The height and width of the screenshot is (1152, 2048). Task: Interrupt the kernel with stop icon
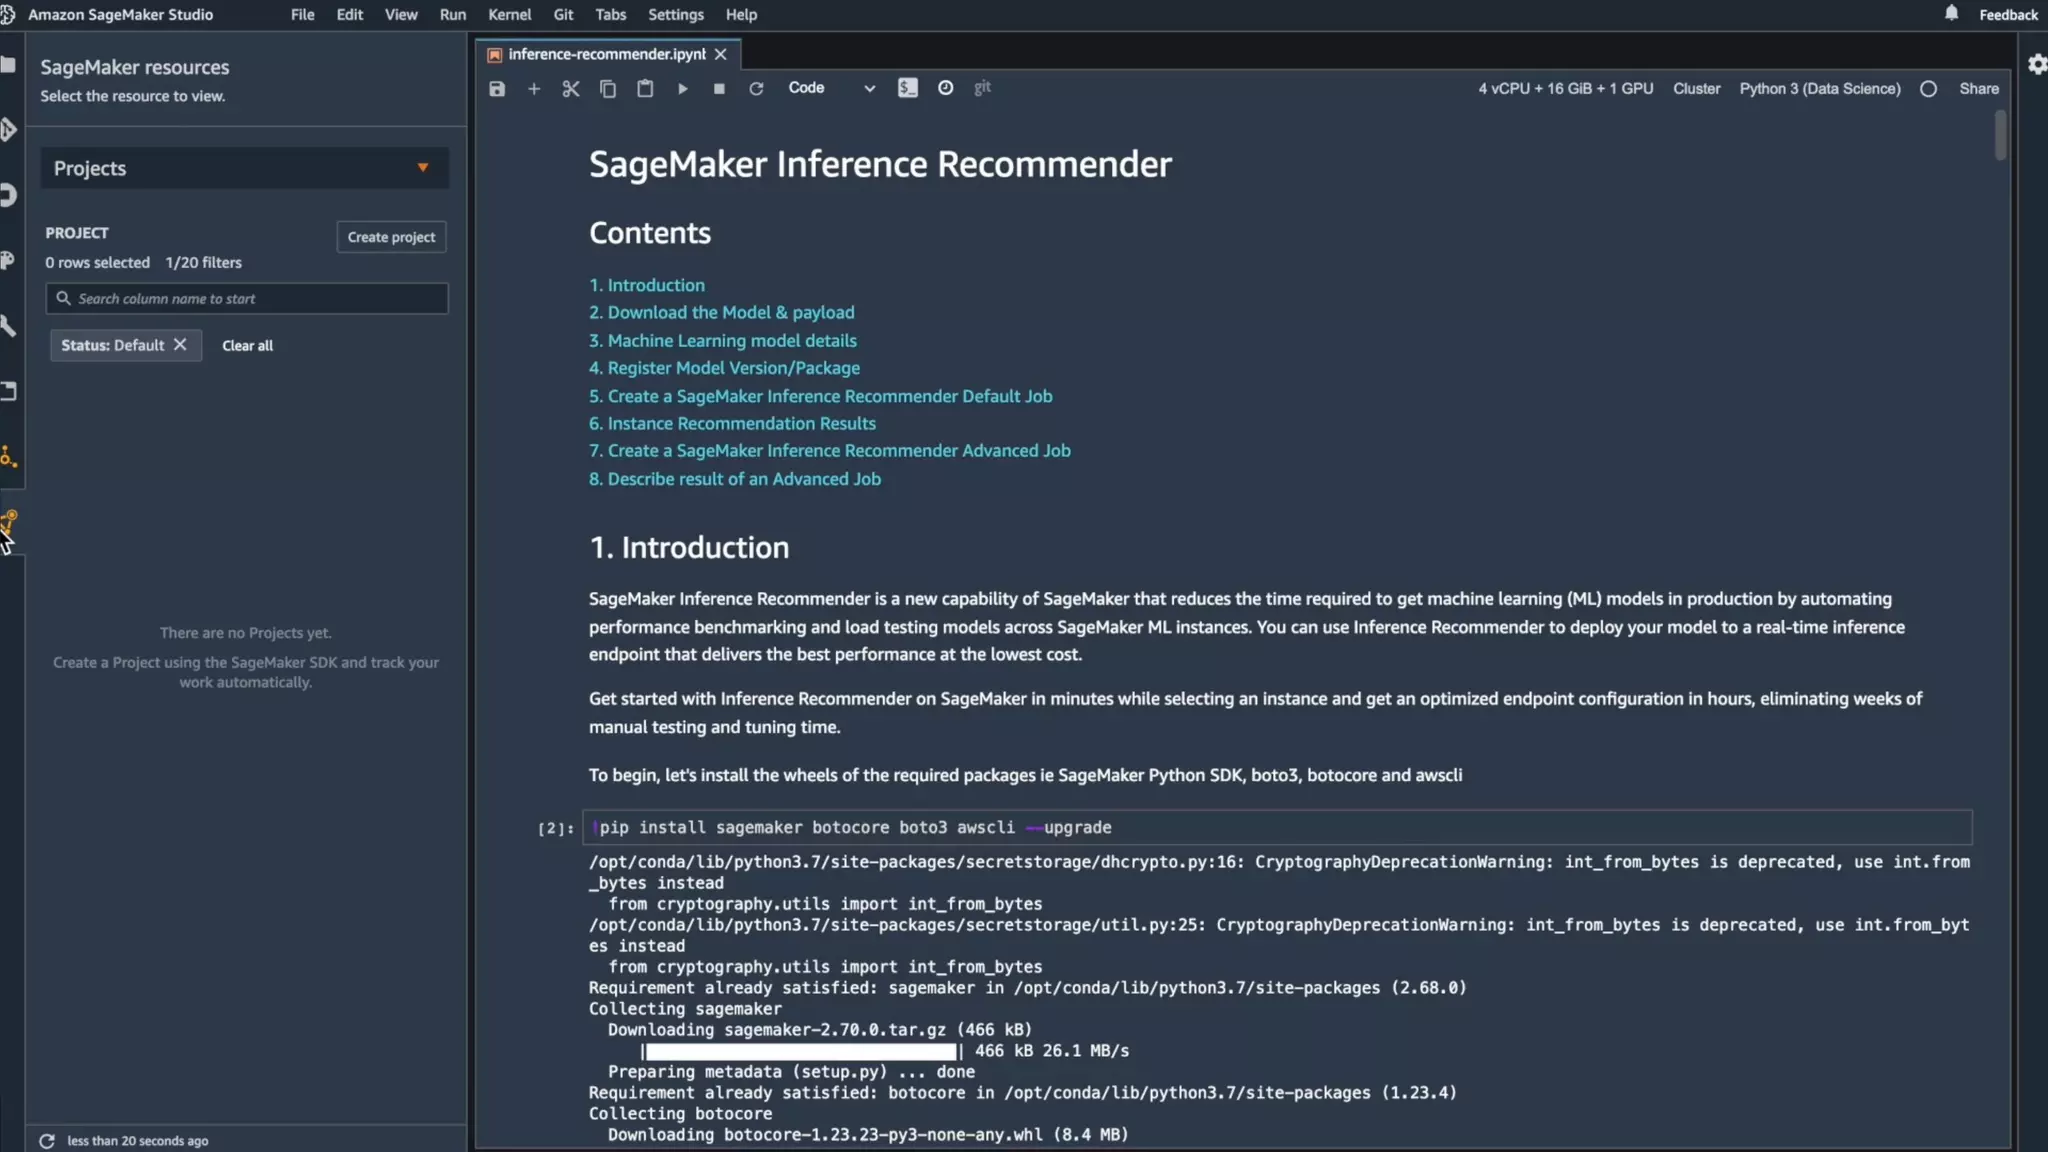[719, 89]
